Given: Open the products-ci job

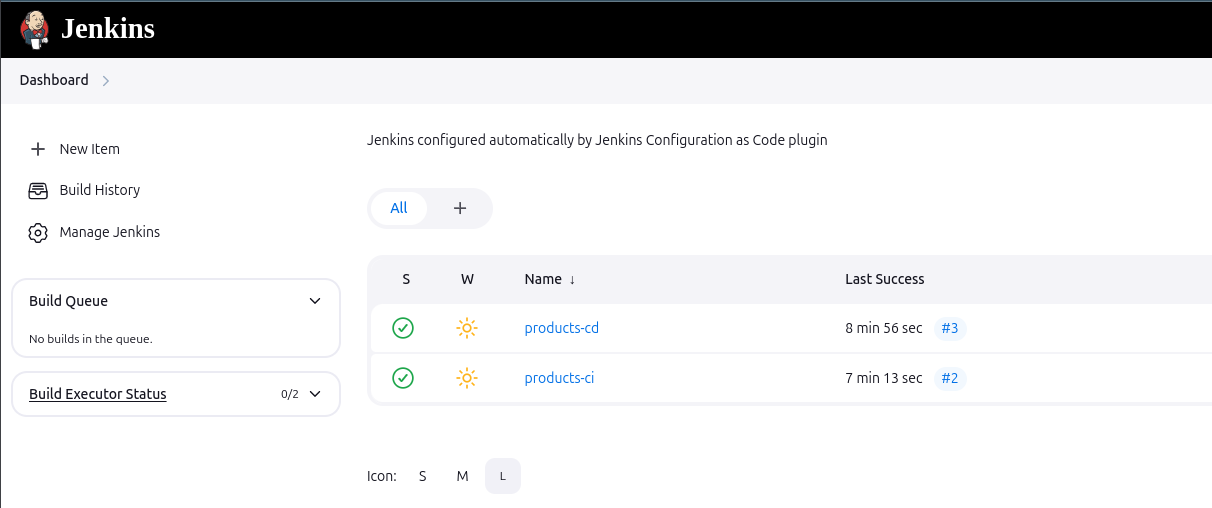Looking at the screenshot, I should (560, 378).
